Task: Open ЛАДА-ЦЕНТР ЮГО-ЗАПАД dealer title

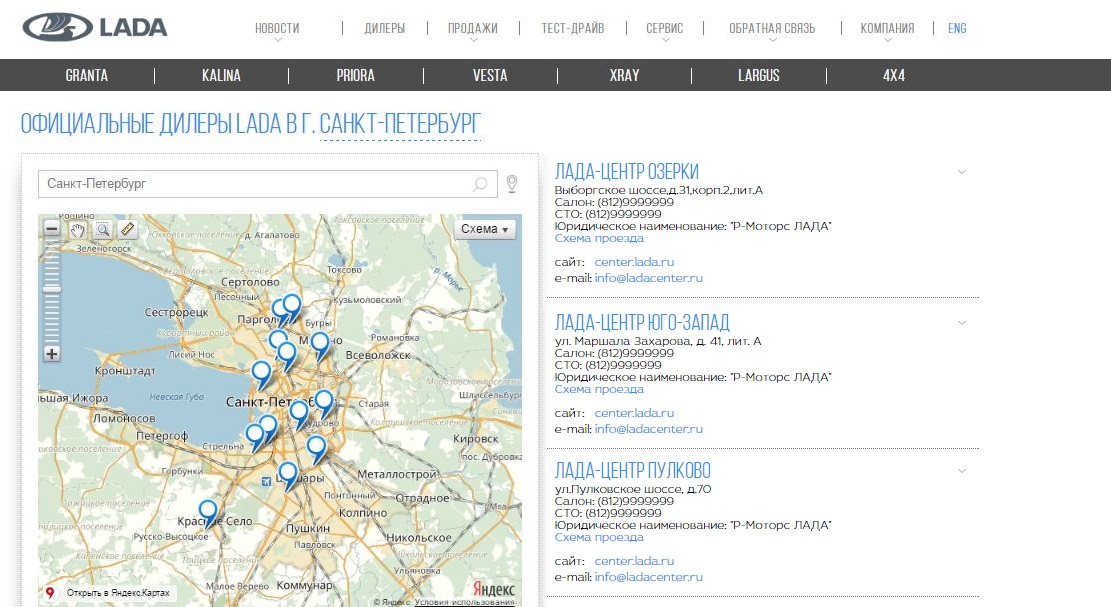Action: tap(642, 322)
